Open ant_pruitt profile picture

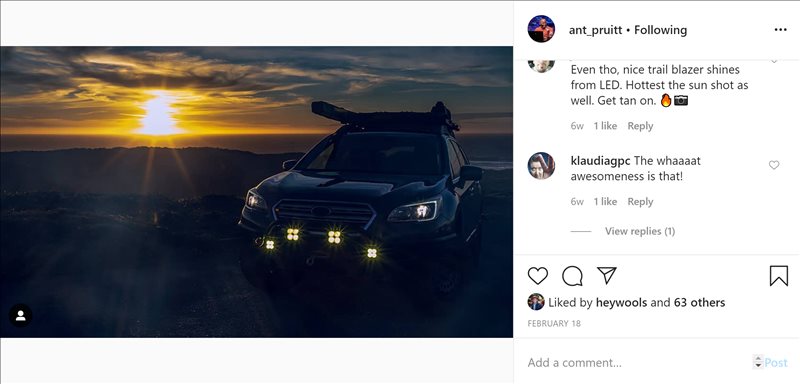click(541, 29)
